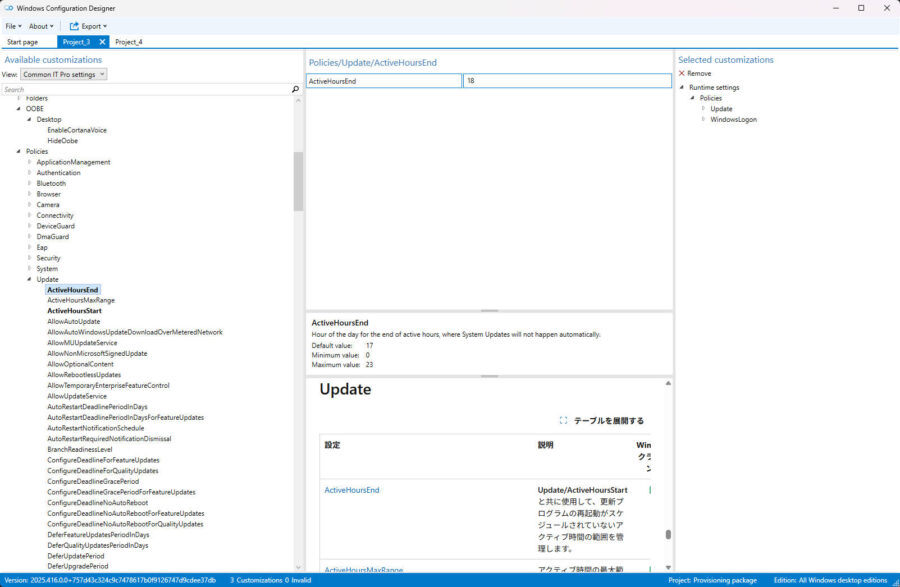Viewport: 900px width, 587px height.
Task: Expand the ApplicationManagement policy node
Action: [30, 162]
